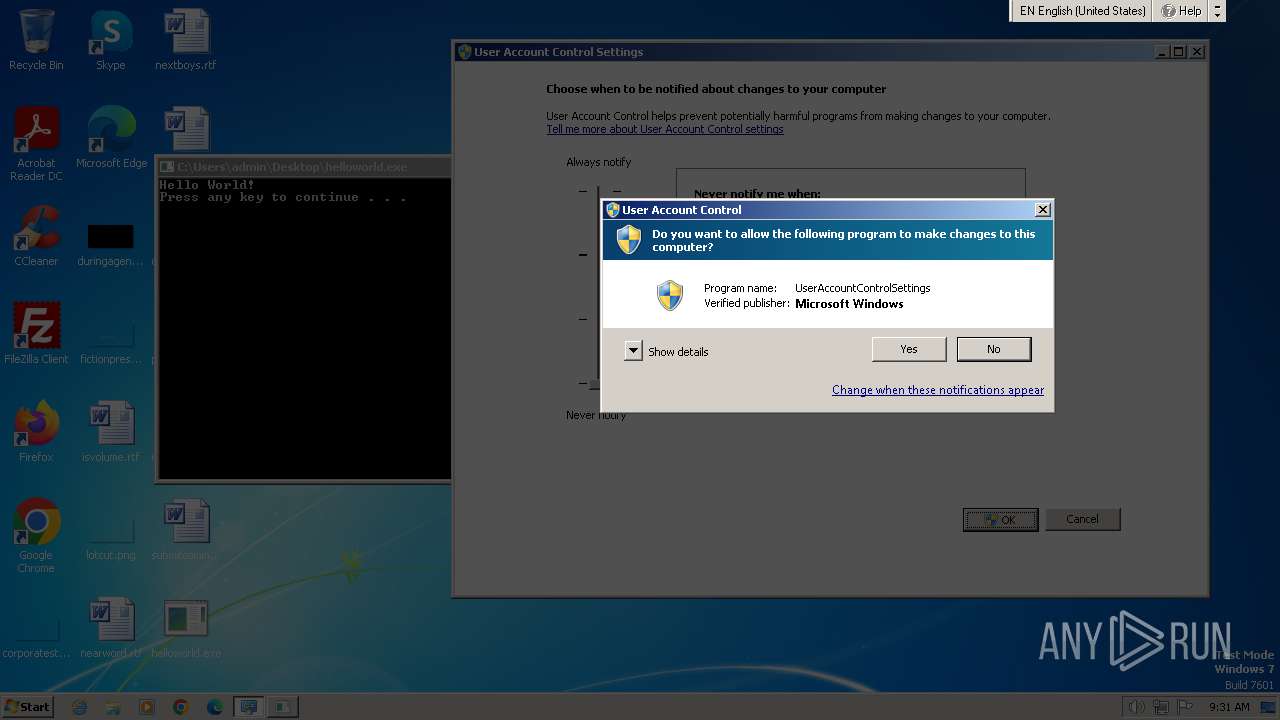Click the helloworld.exe console title bar icon
This screenshot has height=720, width=1280.
[x=168, y=167]
